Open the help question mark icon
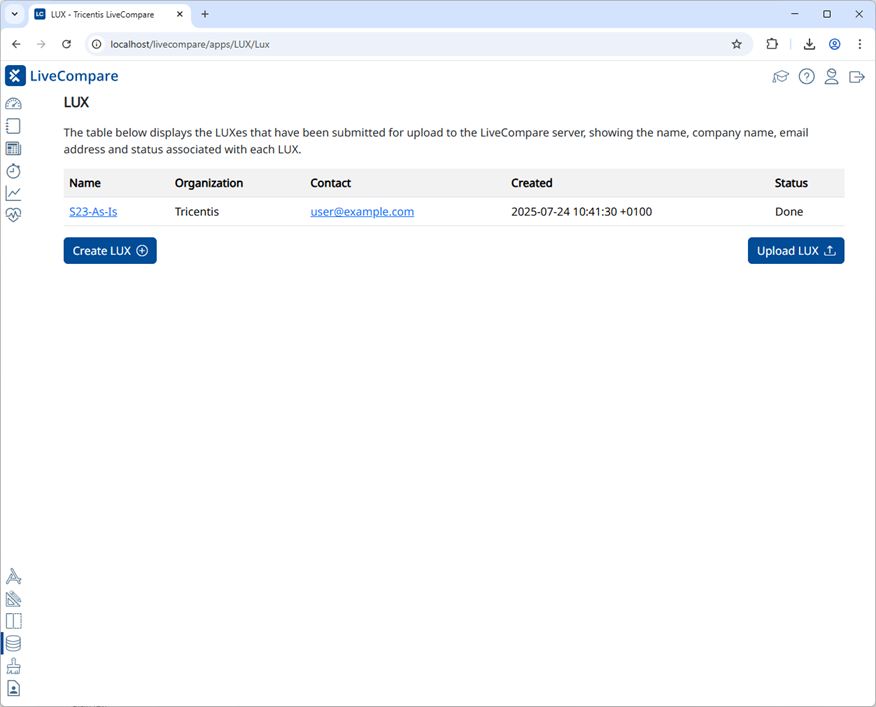 point(806,77)
